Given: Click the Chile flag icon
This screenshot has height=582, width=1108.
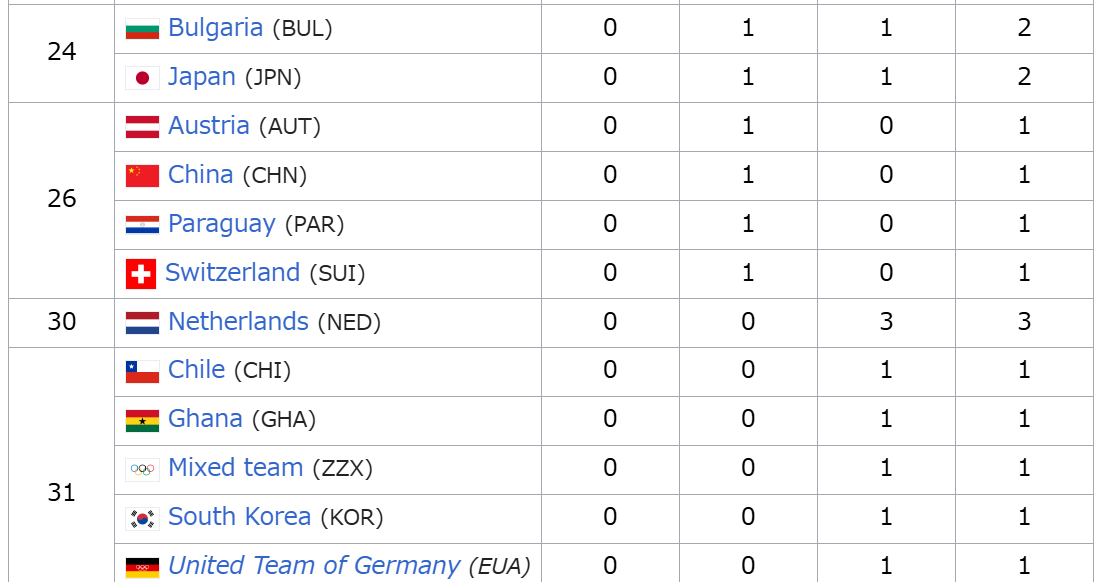Looking at the screenshot, I should point(142,372).
